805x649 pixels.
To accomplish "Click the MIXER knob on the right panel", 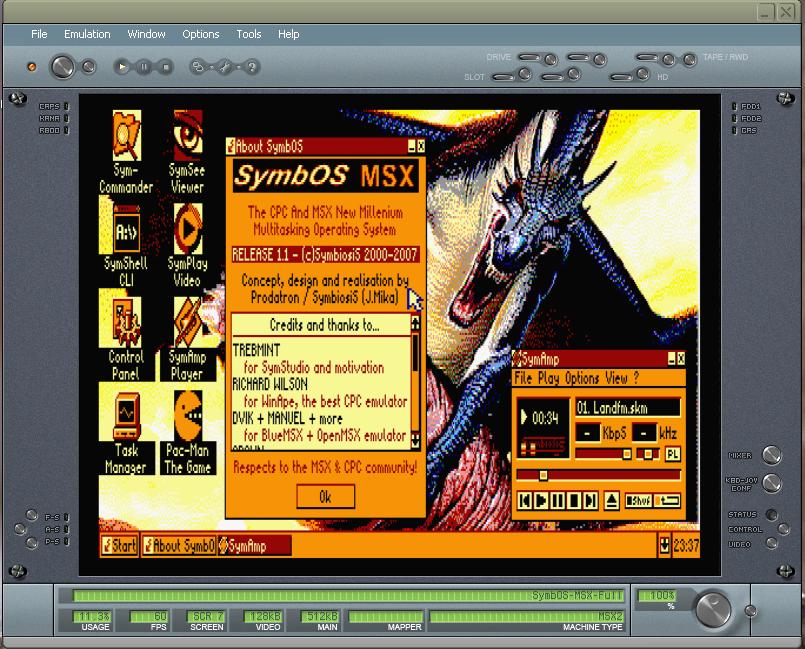I will (771, 455).
